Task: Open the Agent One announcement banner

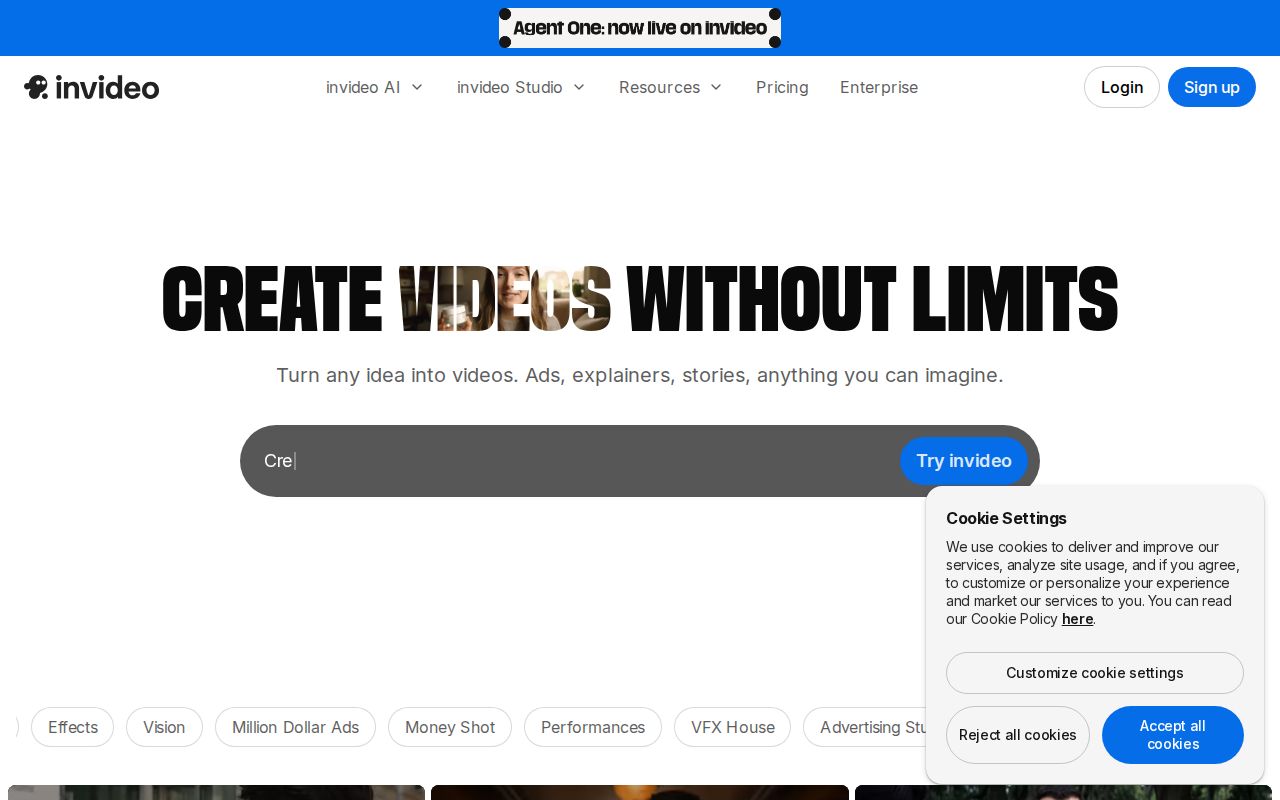Action: point(640,28)
